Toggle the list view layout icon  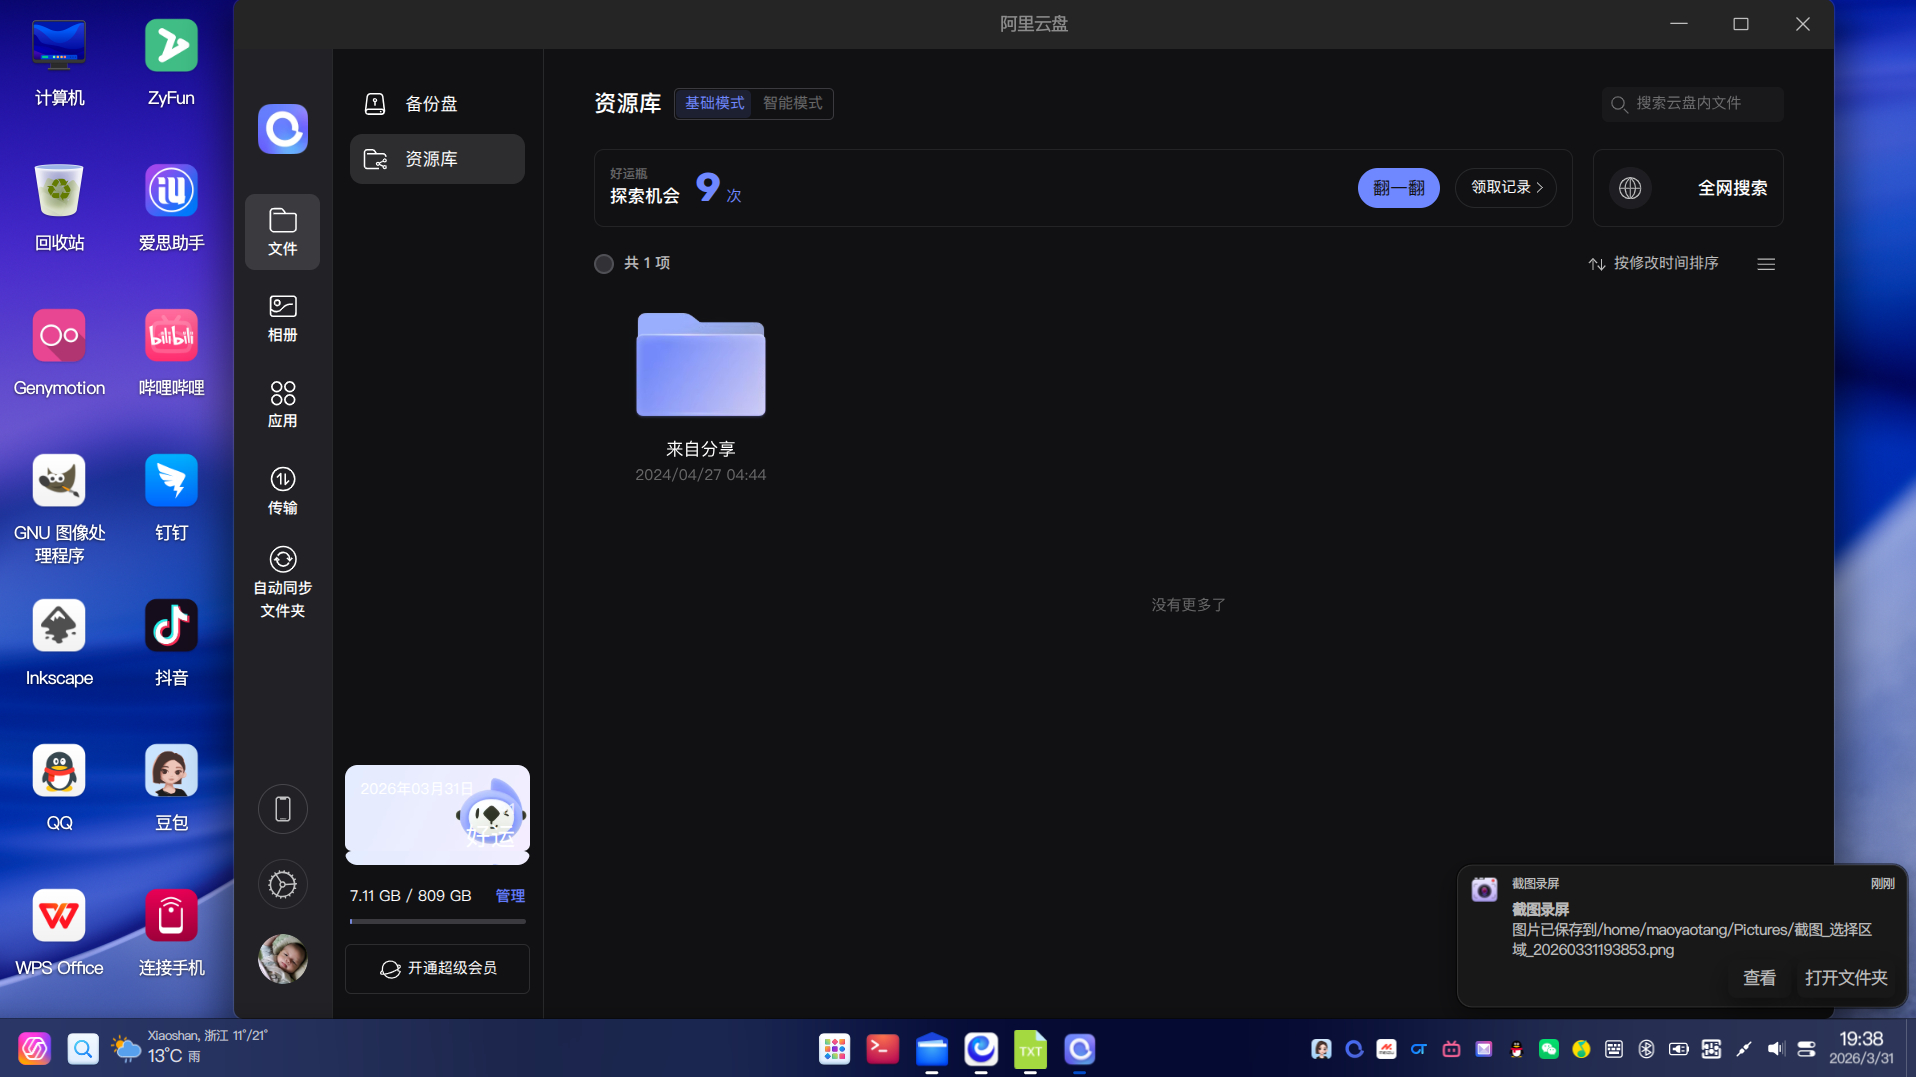tap(1766, 264)
